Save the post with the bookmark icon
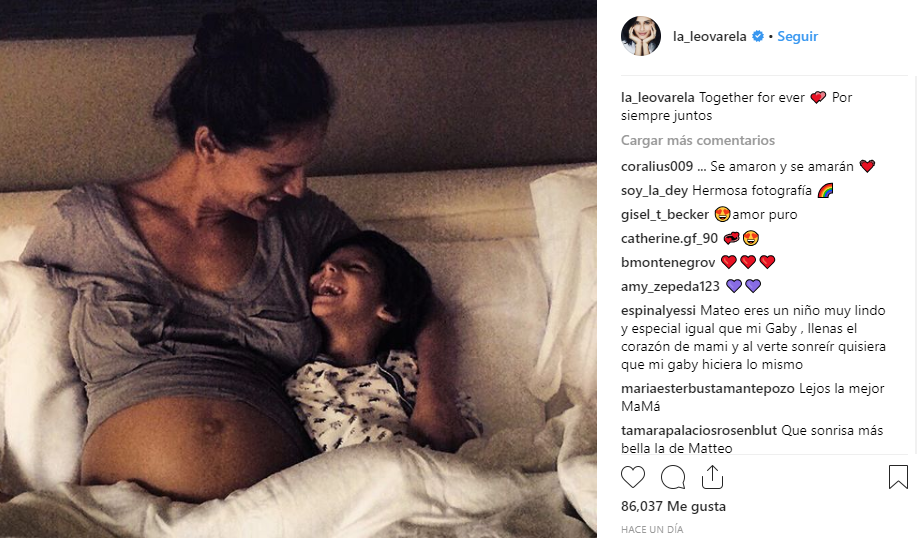The width and height of the screenshot is (917, 538). tap(898, 477)
